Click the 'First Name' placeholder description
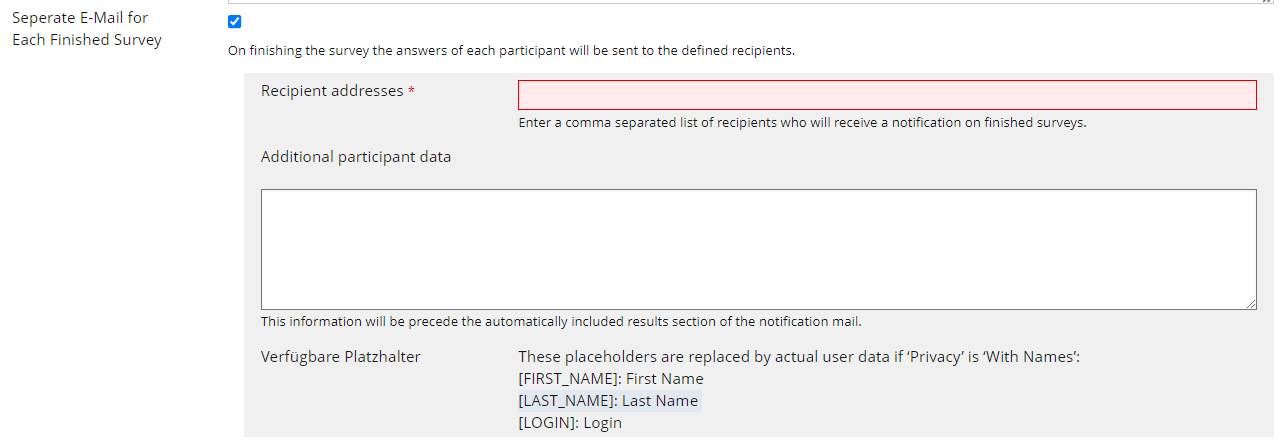 point(665,379)
